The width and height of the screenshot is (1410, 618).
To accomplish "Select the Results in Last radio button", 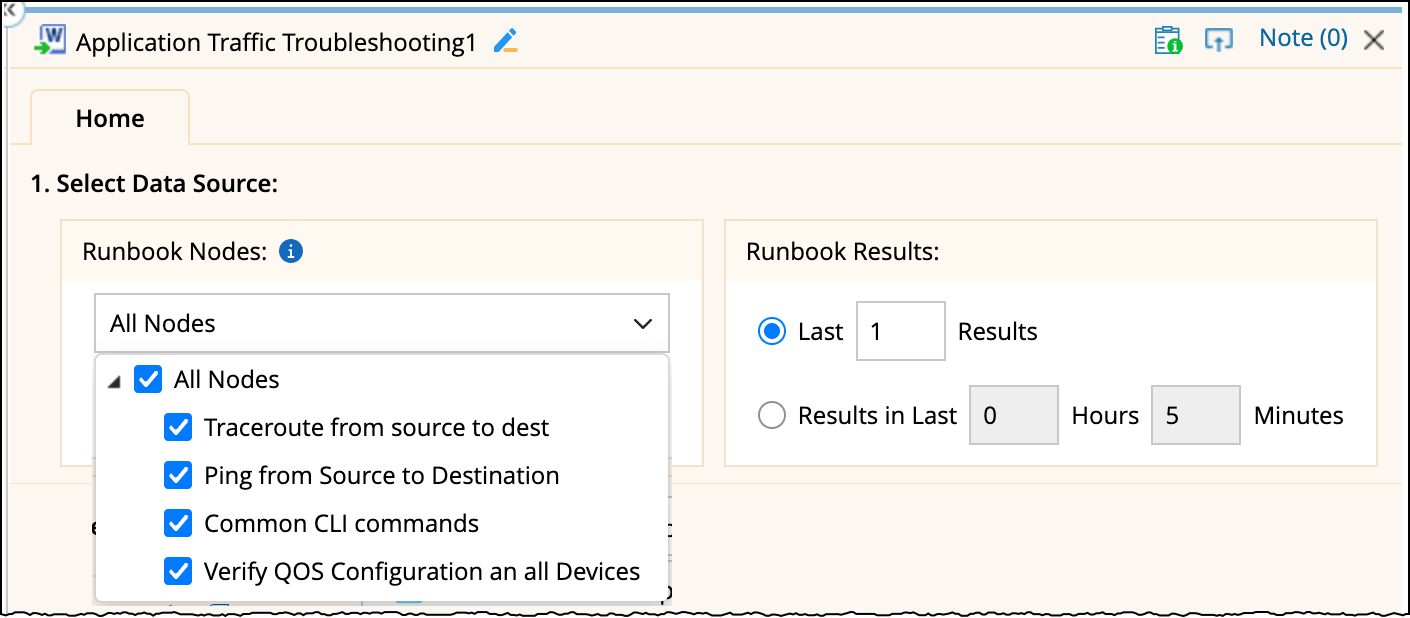I will (772, 416).
